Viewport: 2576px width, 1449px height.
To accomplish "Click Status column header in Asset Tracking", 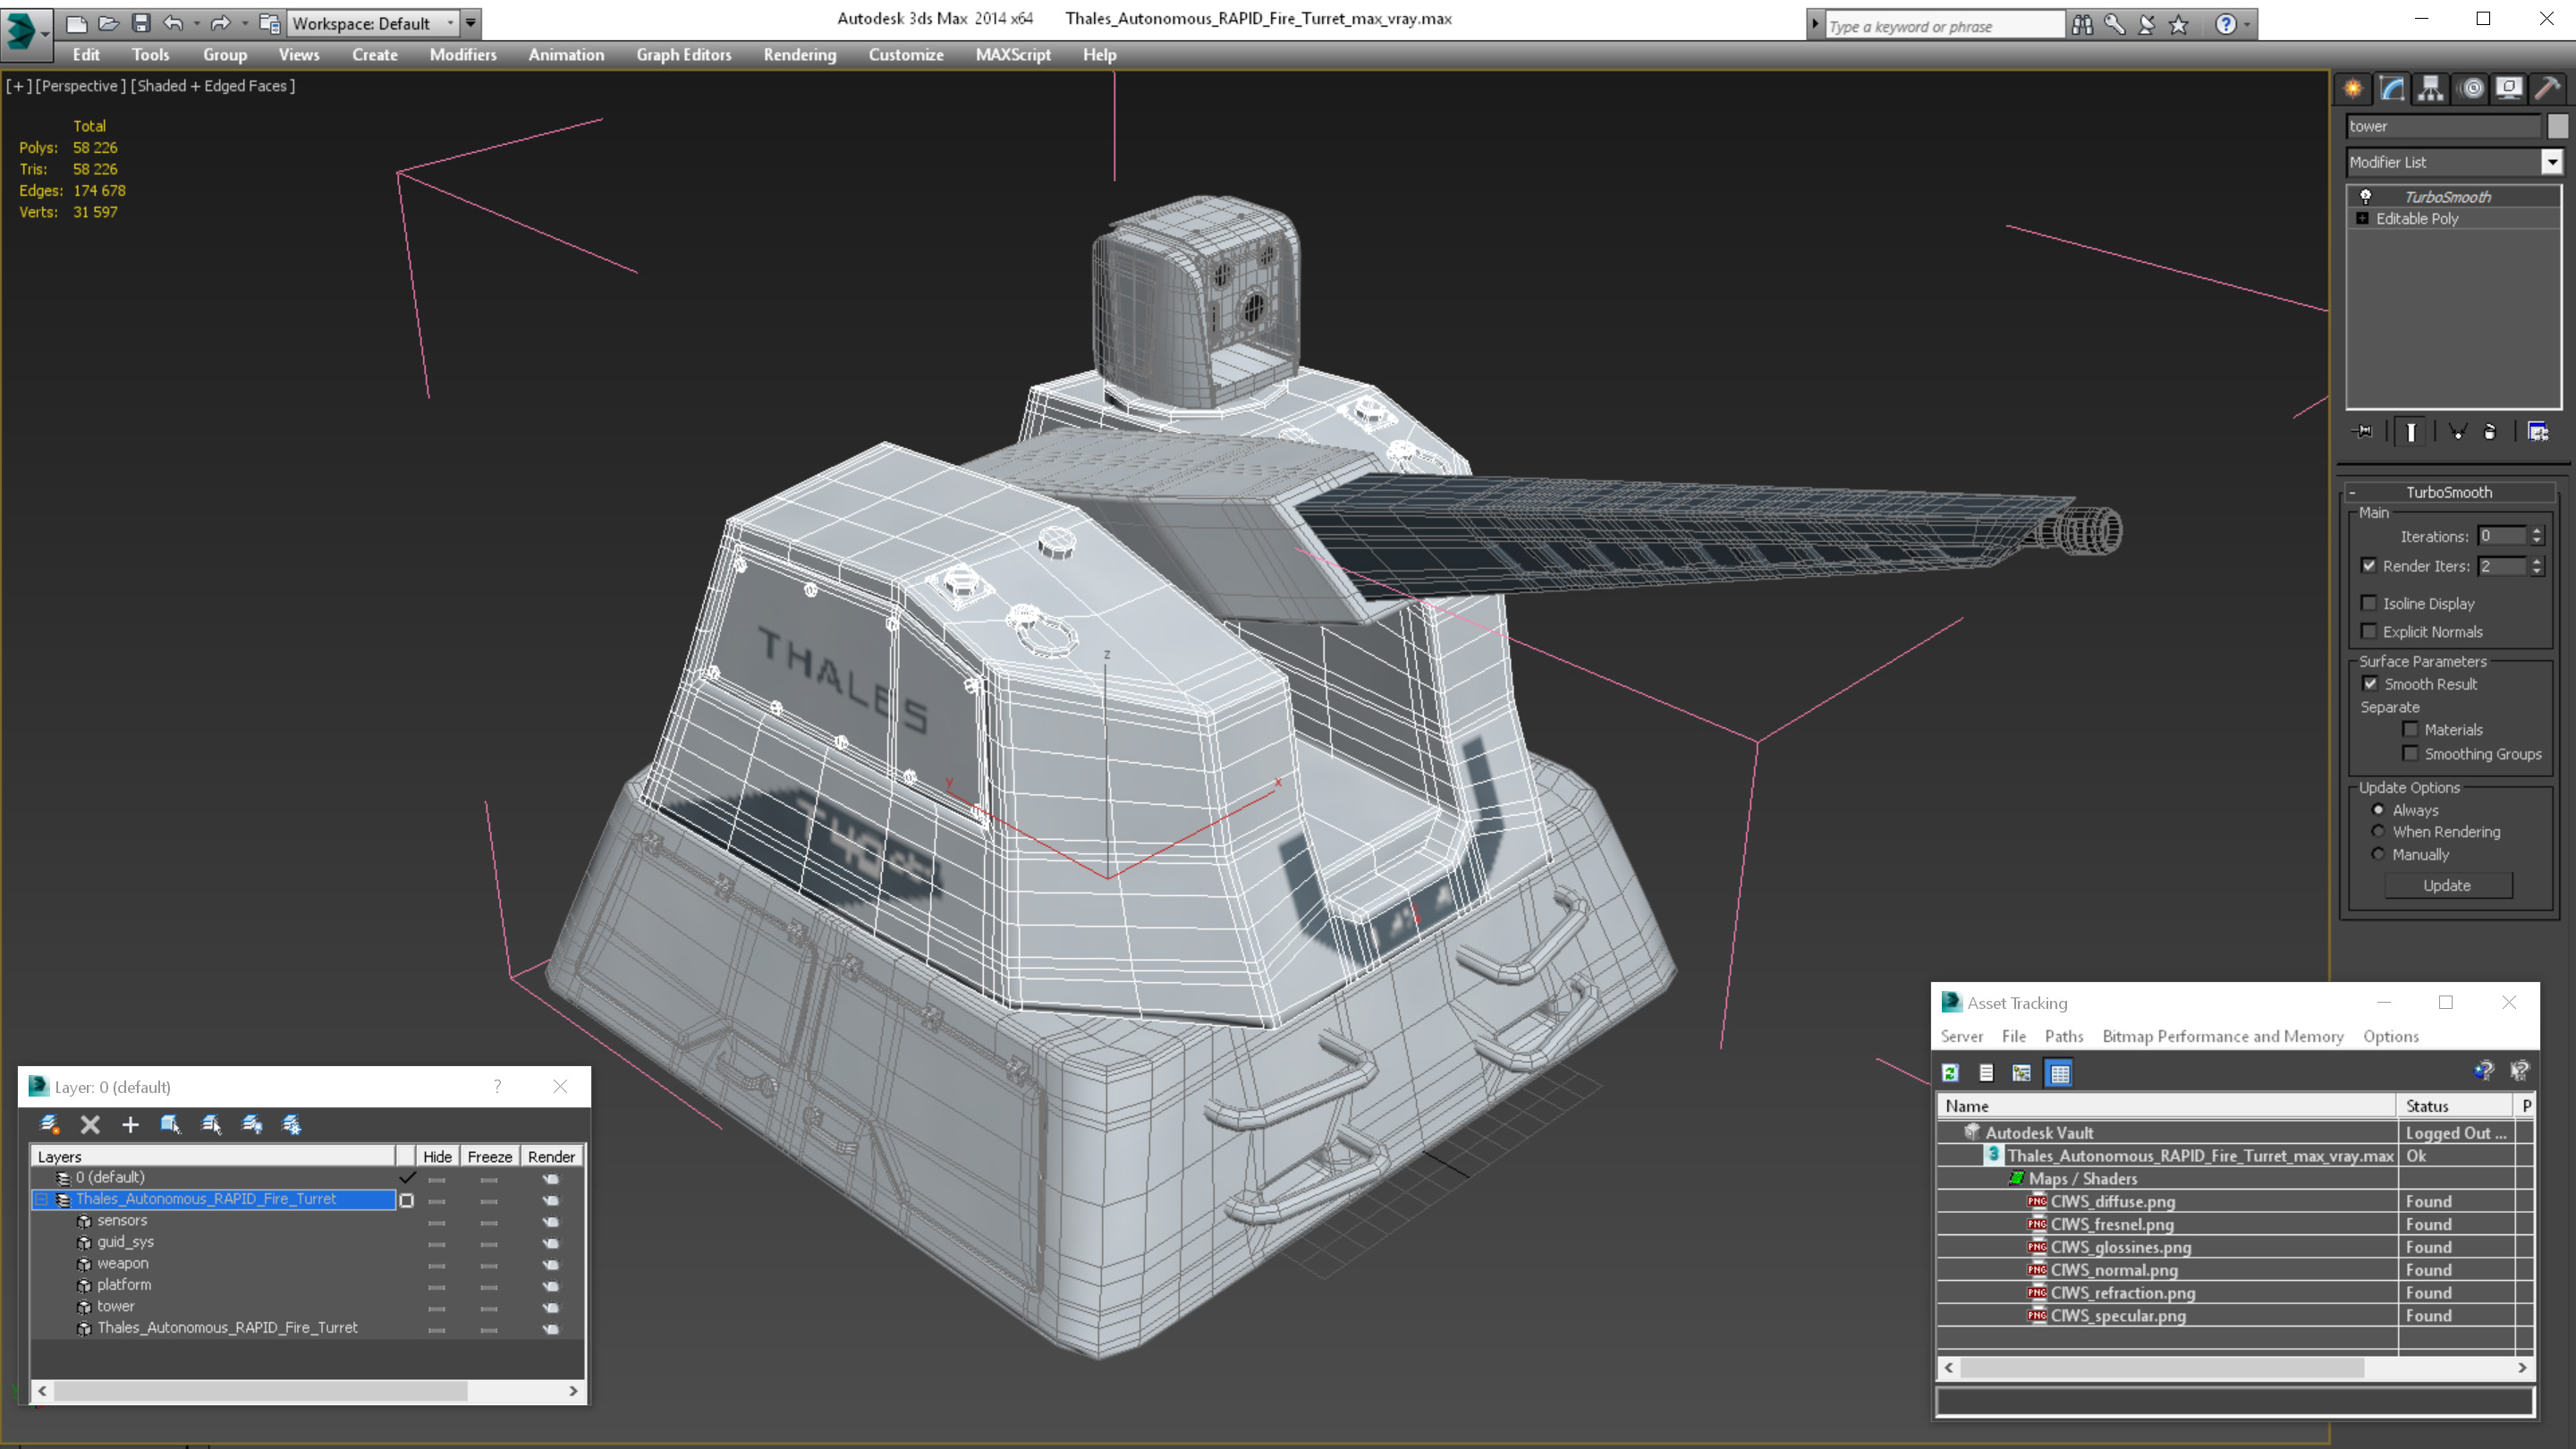I will coord(2455,1106).
